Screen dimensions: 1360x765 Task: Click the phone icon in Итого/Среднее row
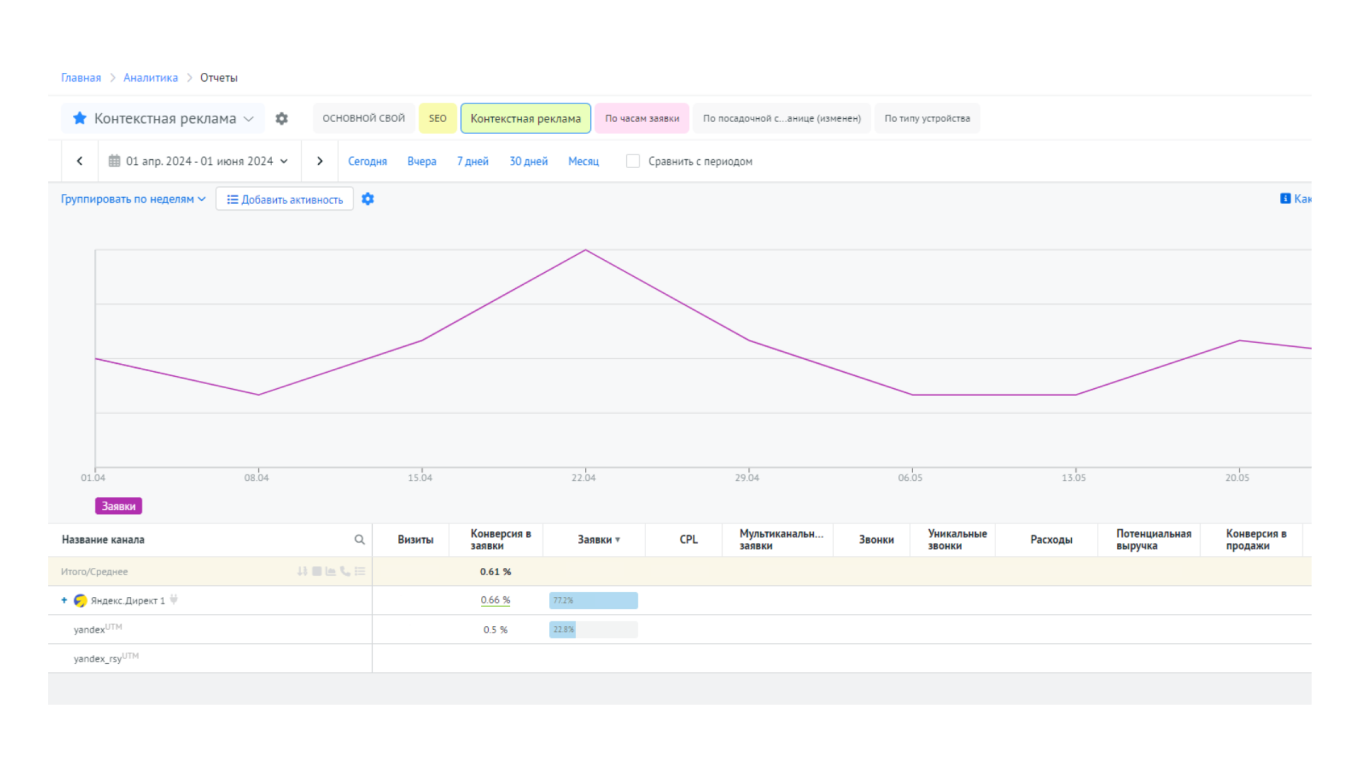(345, 572)
